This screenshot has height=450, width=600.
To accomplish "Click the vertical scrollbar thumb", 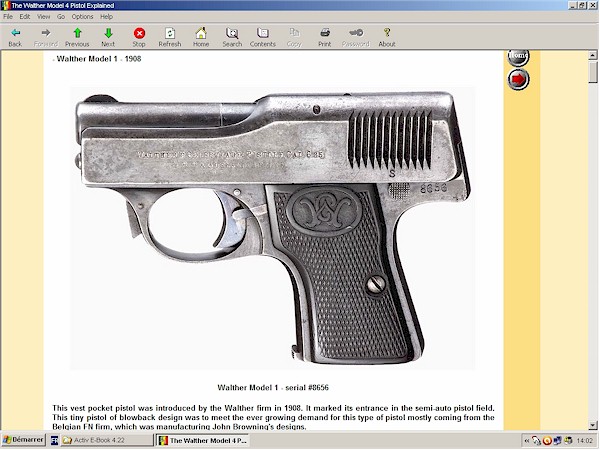I will (593, 72).
